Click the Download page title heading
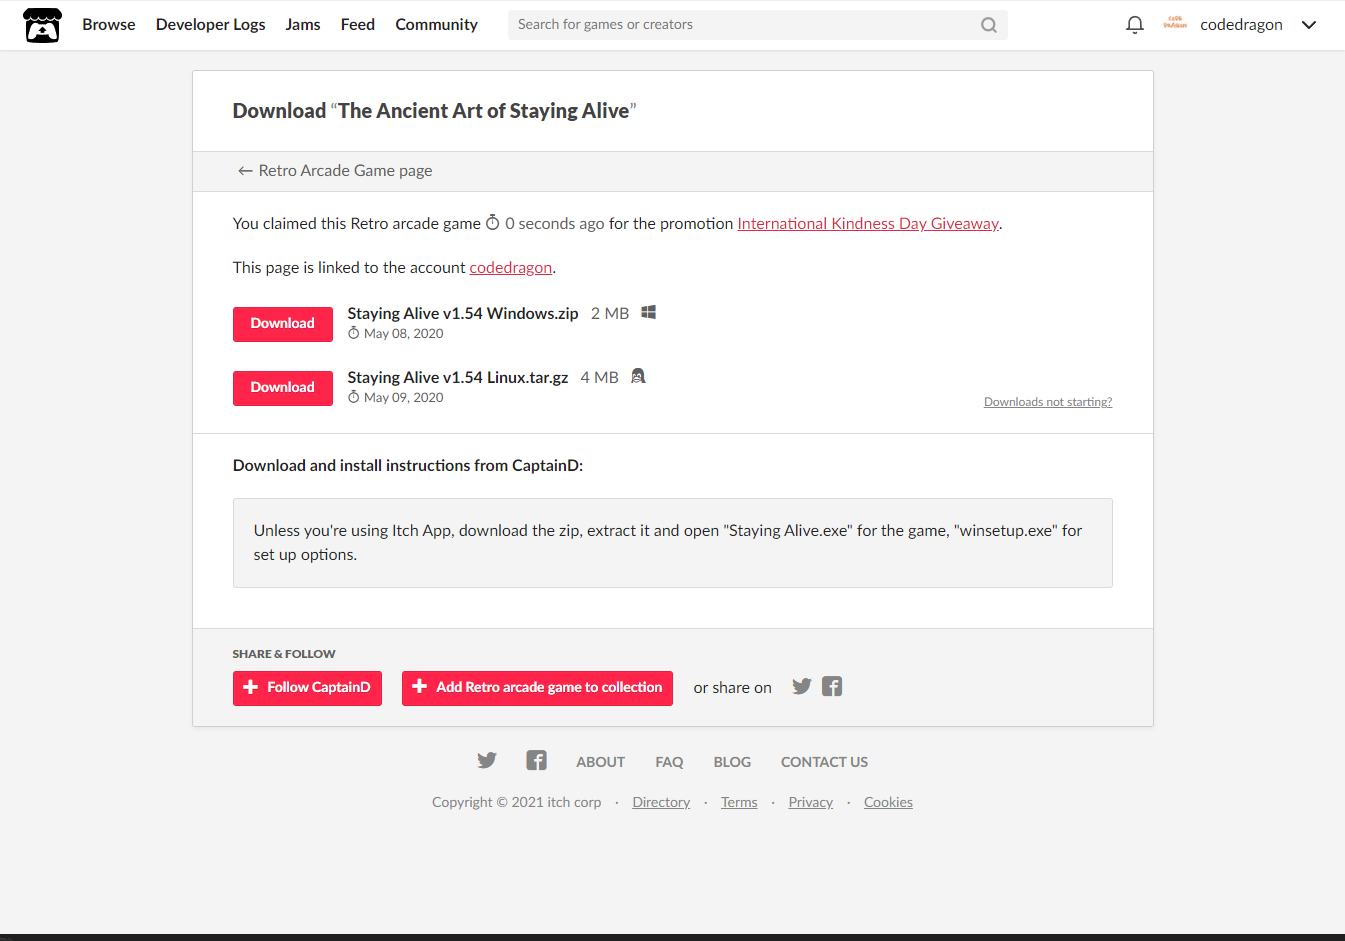 [435, 111]
